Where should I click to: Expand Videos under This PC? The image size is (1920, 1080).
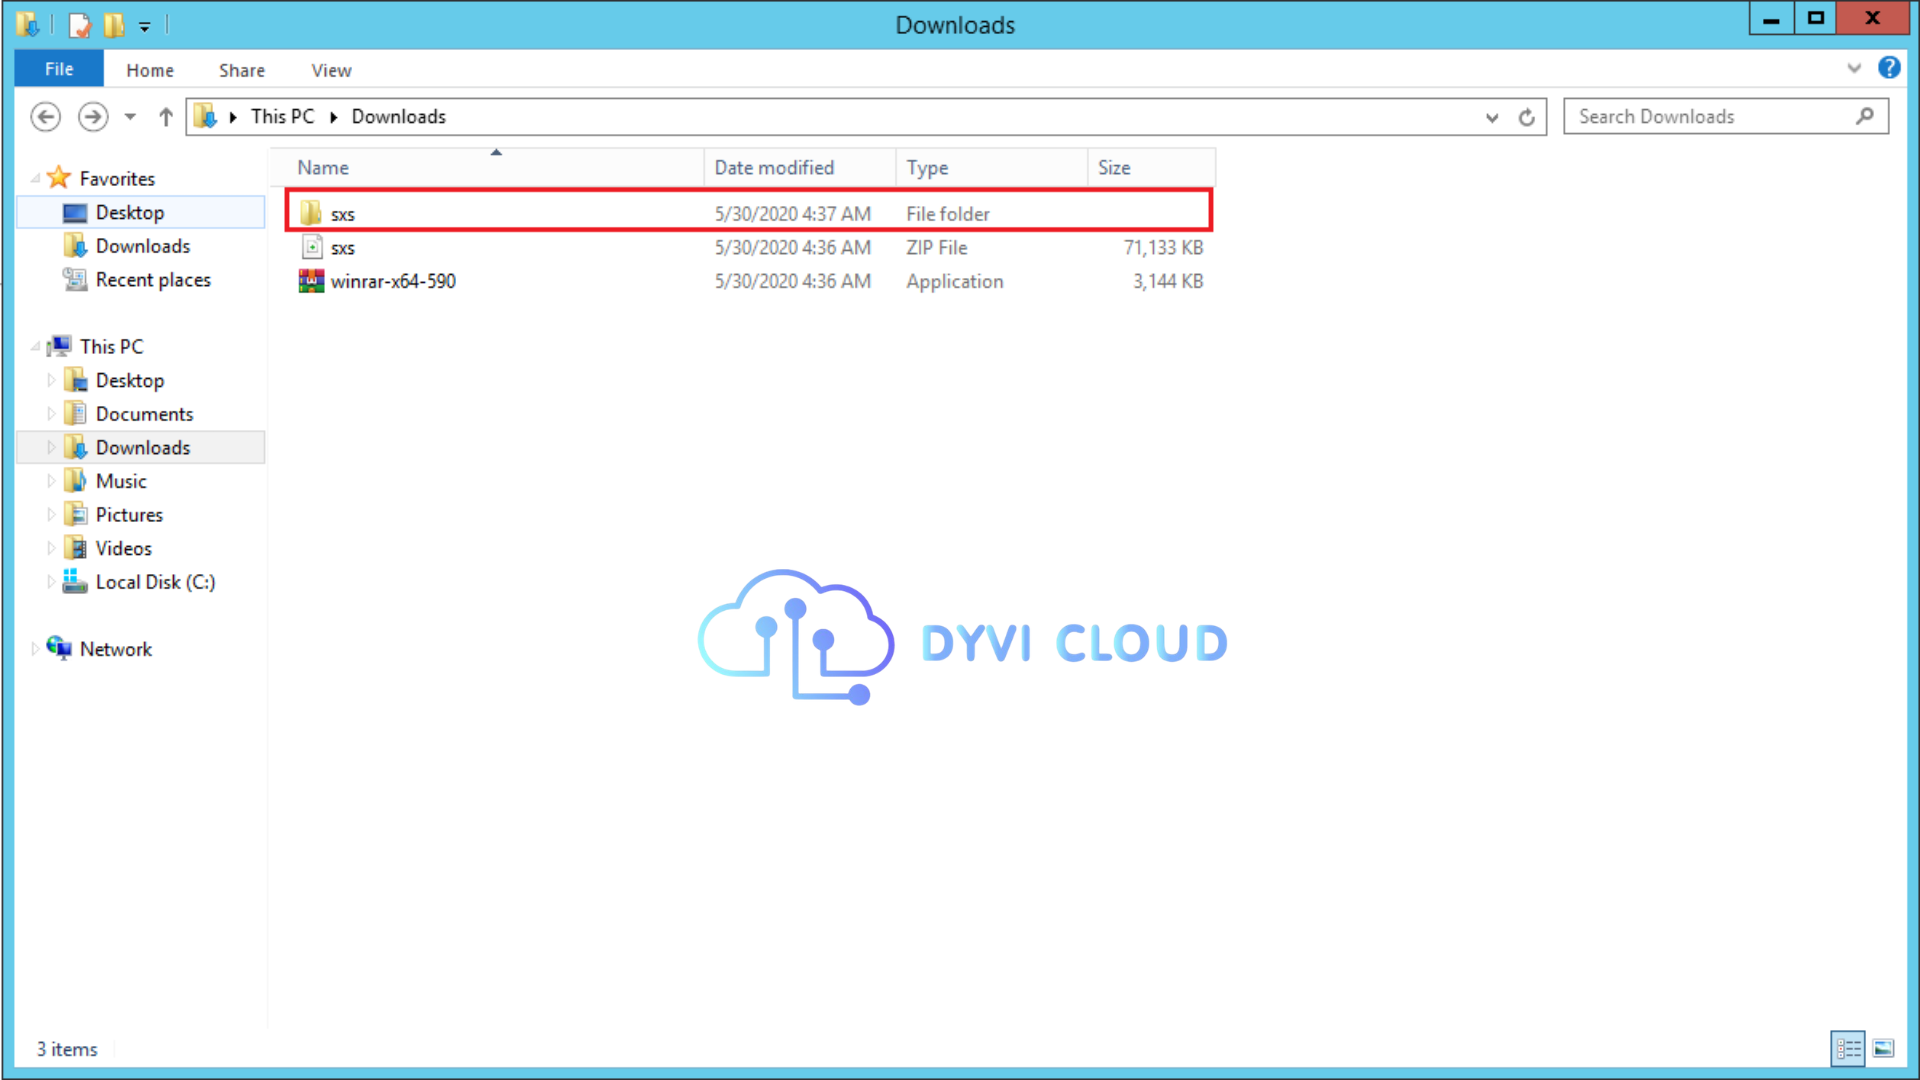(x=51, y=548)
